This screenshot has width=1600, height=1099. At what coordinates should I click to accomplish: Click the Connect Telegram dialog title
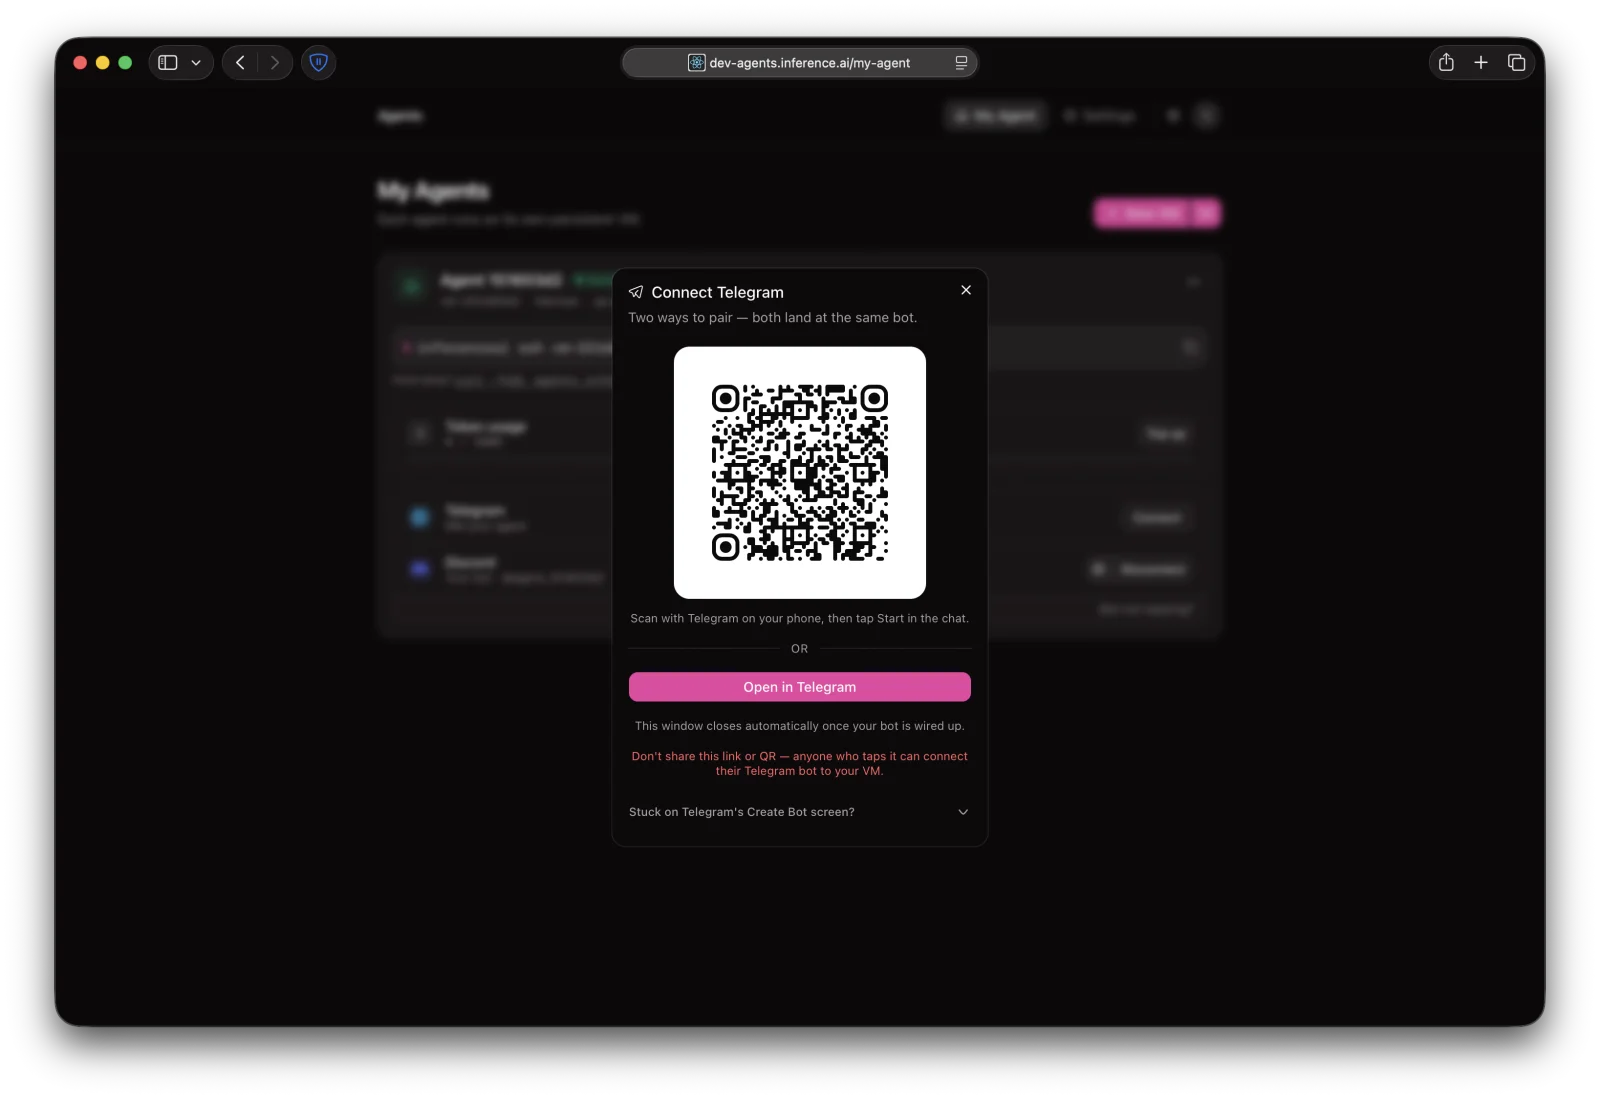click(718, 292)
